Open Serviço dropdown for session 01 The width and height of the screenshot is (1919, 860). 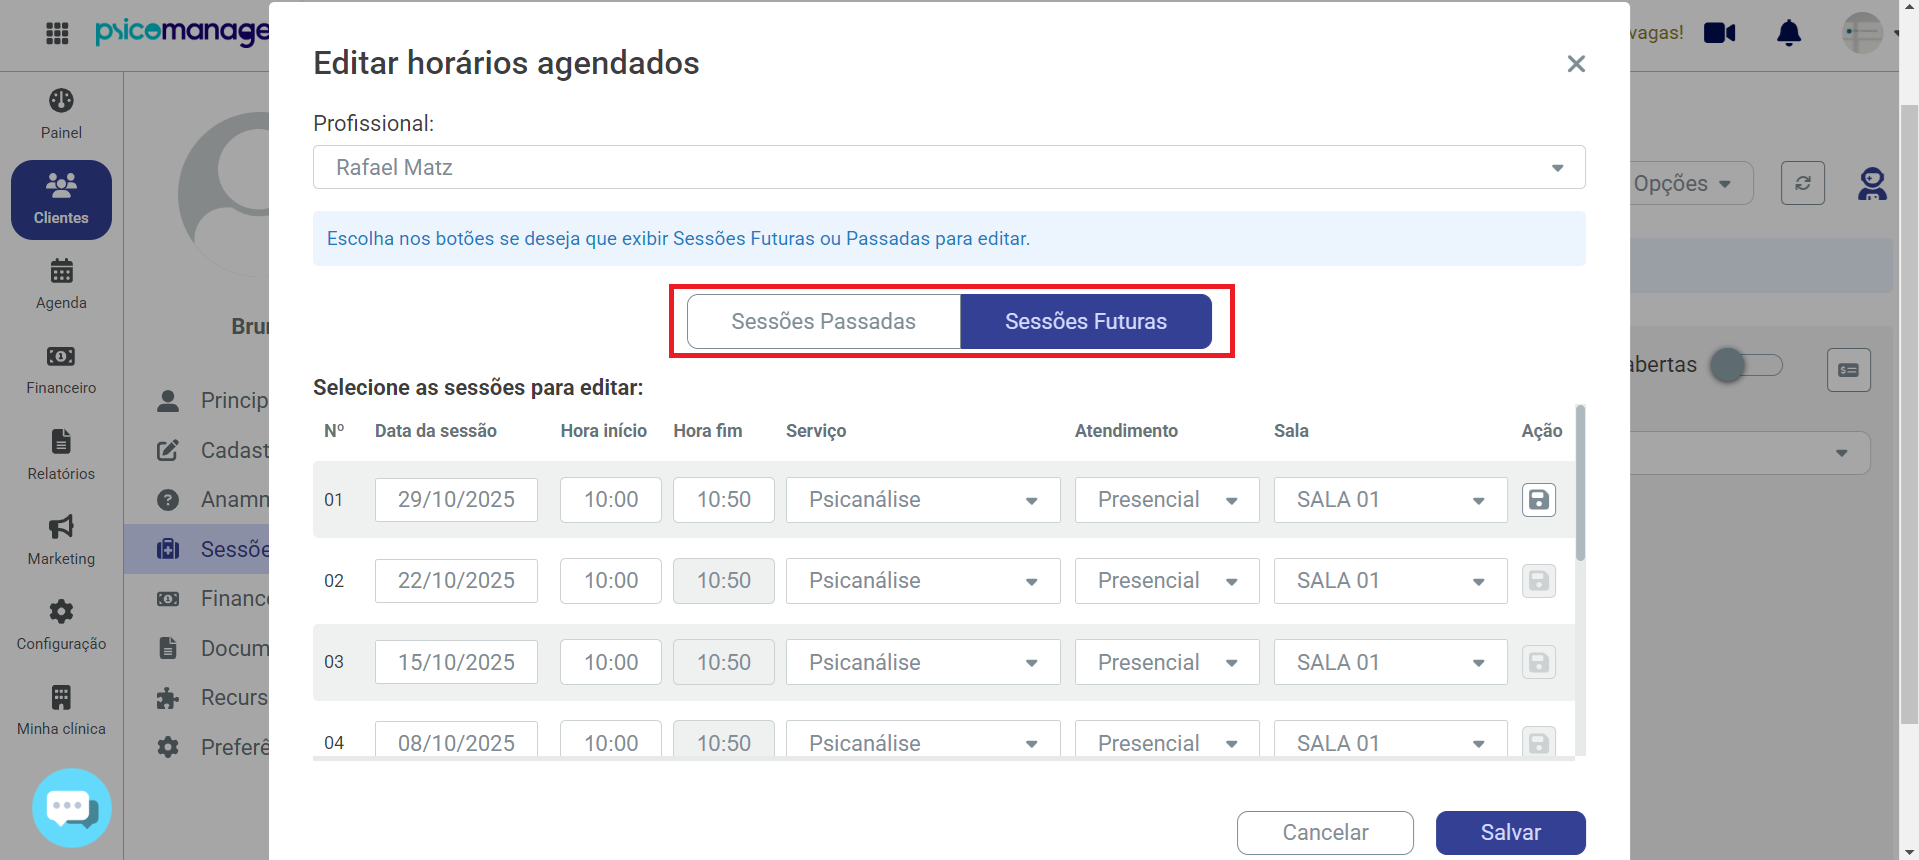click(x=923, y=500)
